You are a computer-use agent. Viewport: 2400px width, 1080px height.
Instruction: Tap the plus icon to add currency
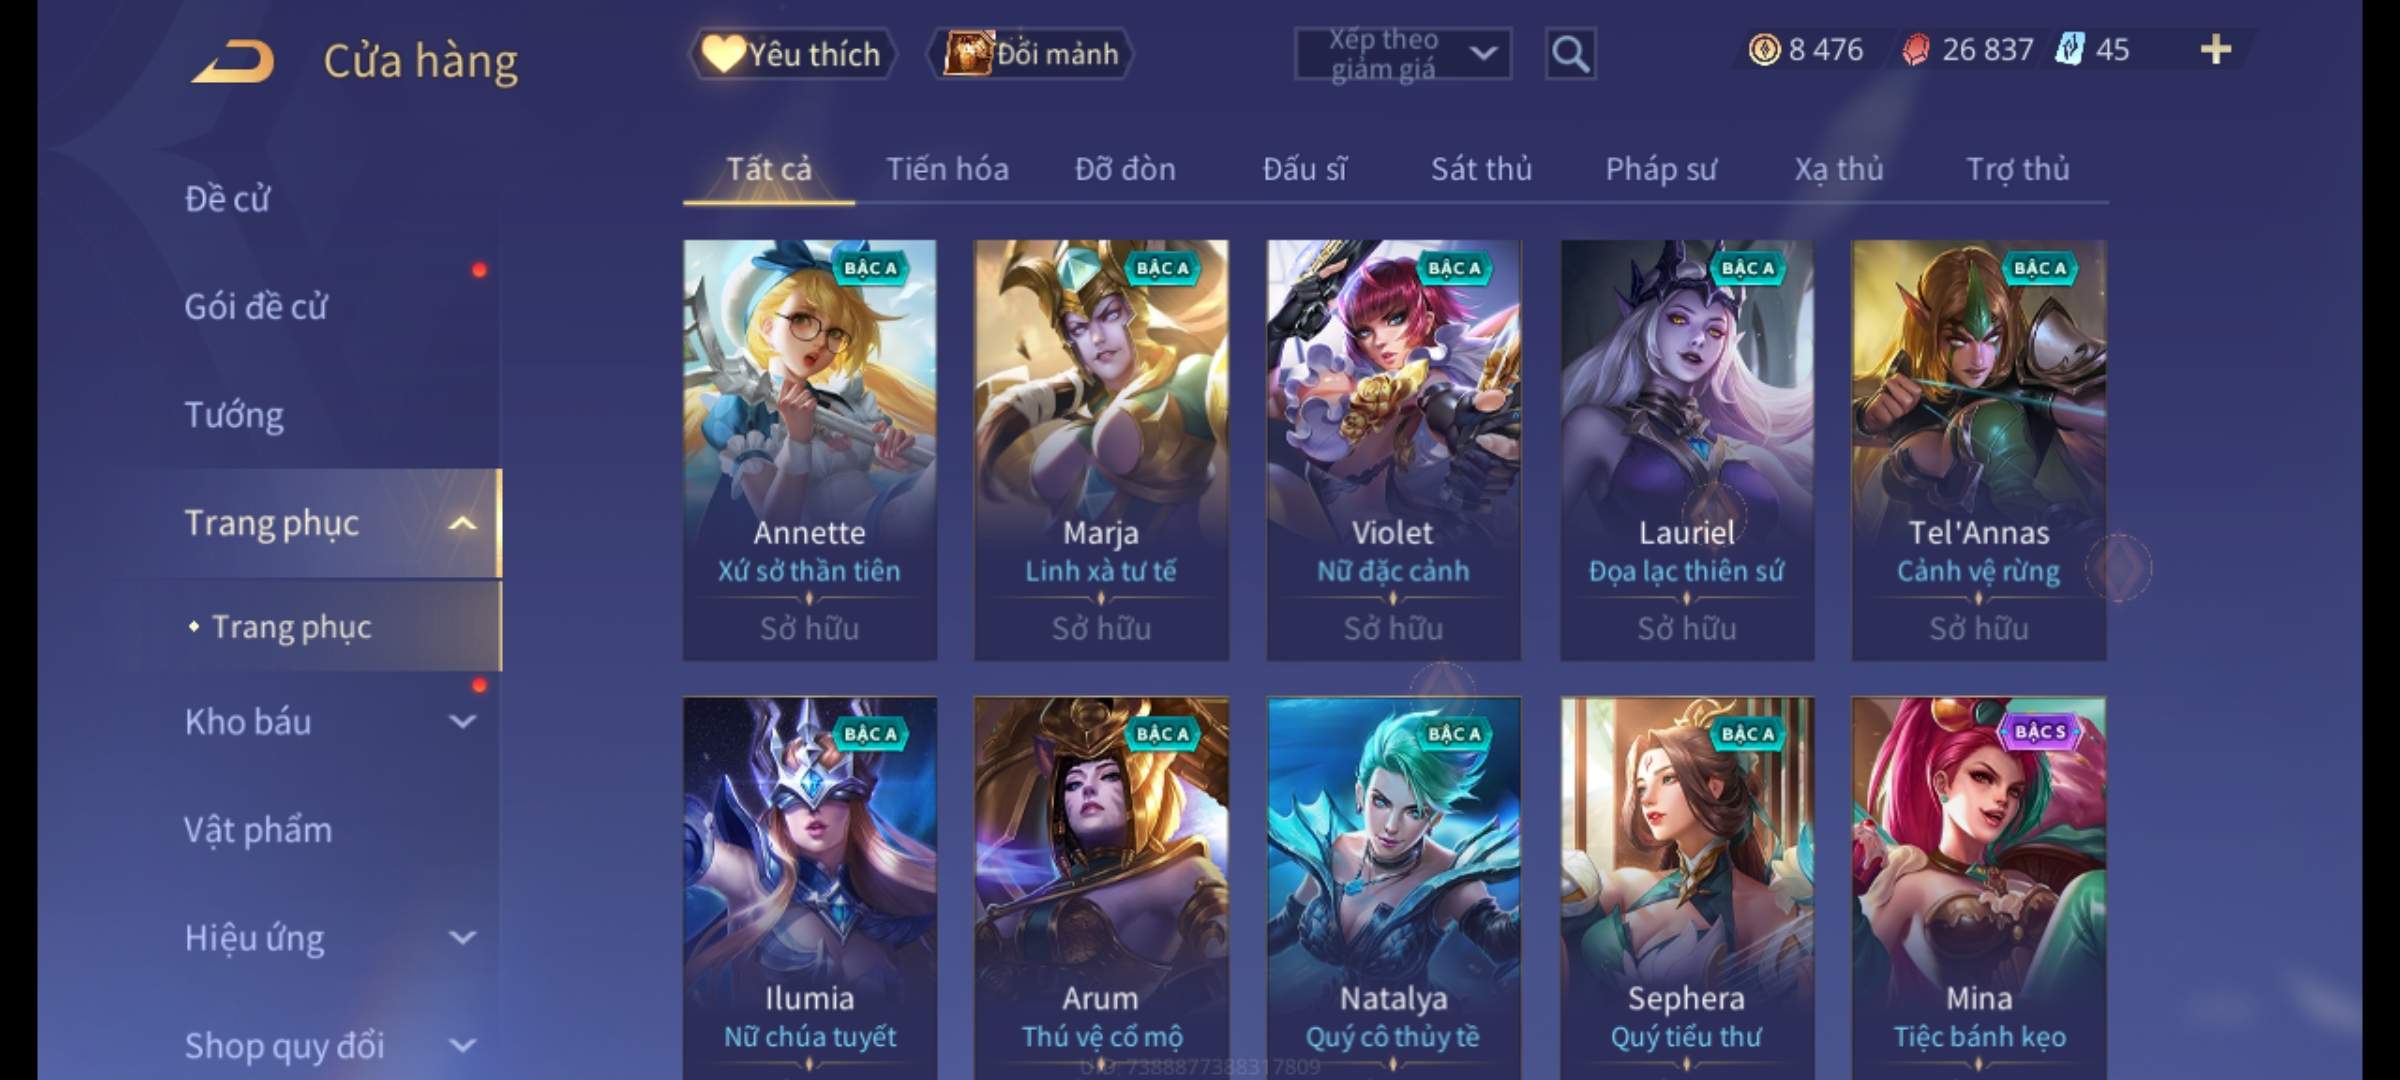pos(2216,50)
